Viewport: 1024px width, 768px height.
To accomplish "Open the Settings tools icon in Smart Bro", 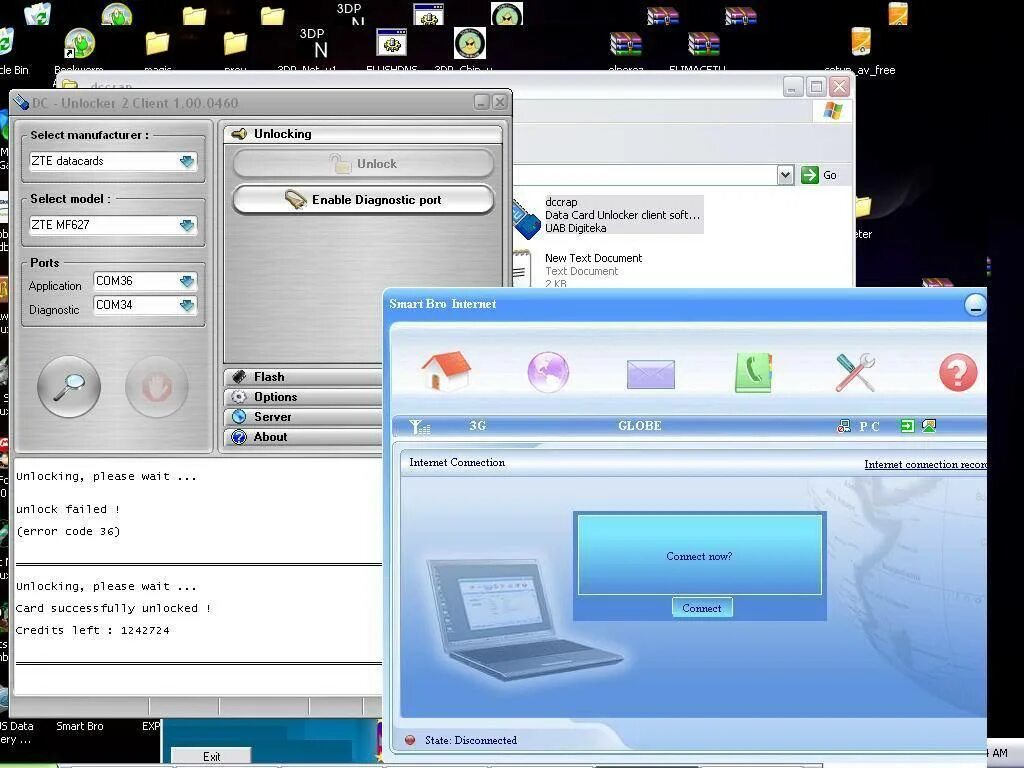I will tap(855, 372).
